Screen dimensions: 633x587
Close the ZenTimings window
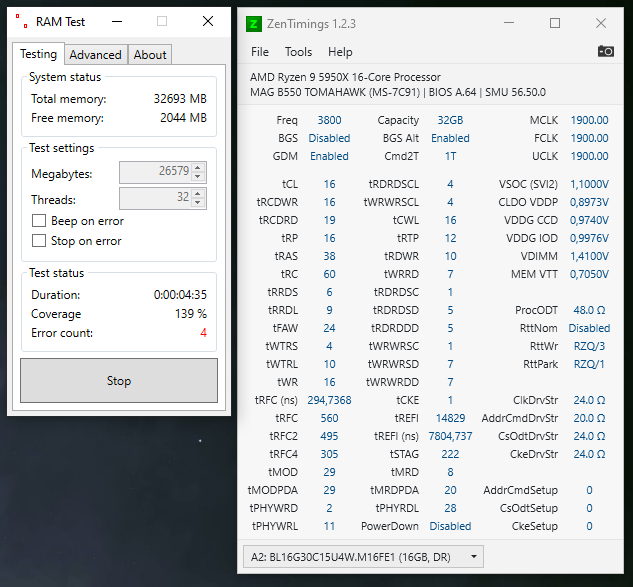point(601,23)
